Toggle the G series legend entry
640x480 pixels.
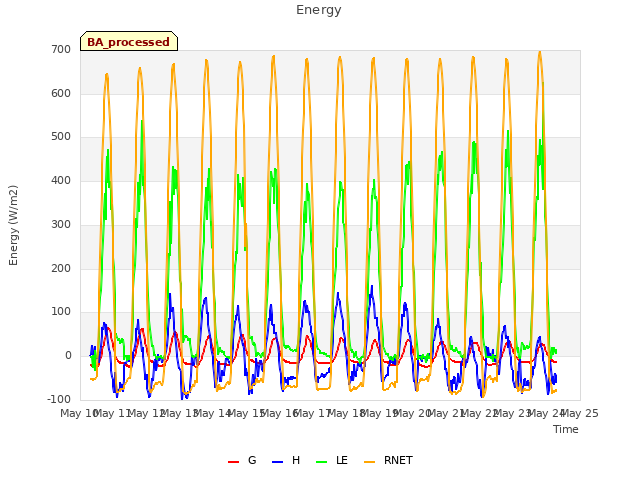point(242,460)
